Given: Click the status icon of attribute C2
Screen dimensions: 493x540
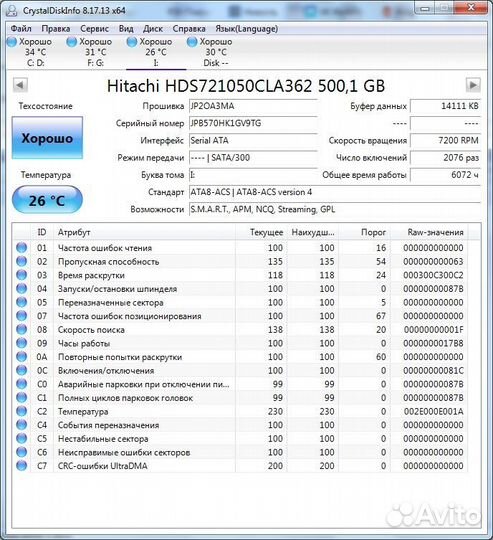Looking at the screenshot, I should (21, 411).
